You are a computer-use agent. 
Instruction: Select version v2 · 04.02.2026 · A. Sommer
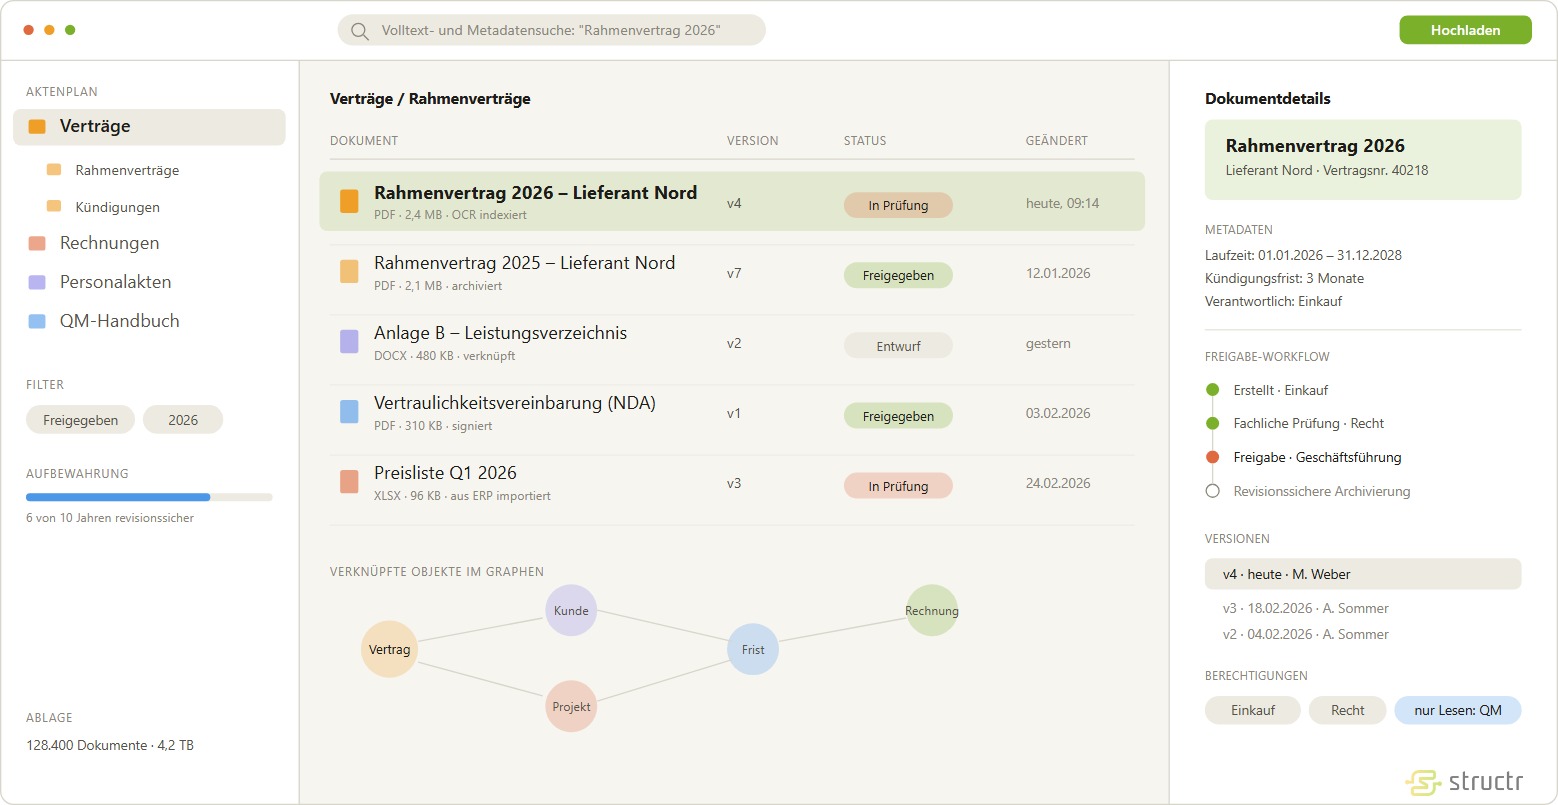1305,634
